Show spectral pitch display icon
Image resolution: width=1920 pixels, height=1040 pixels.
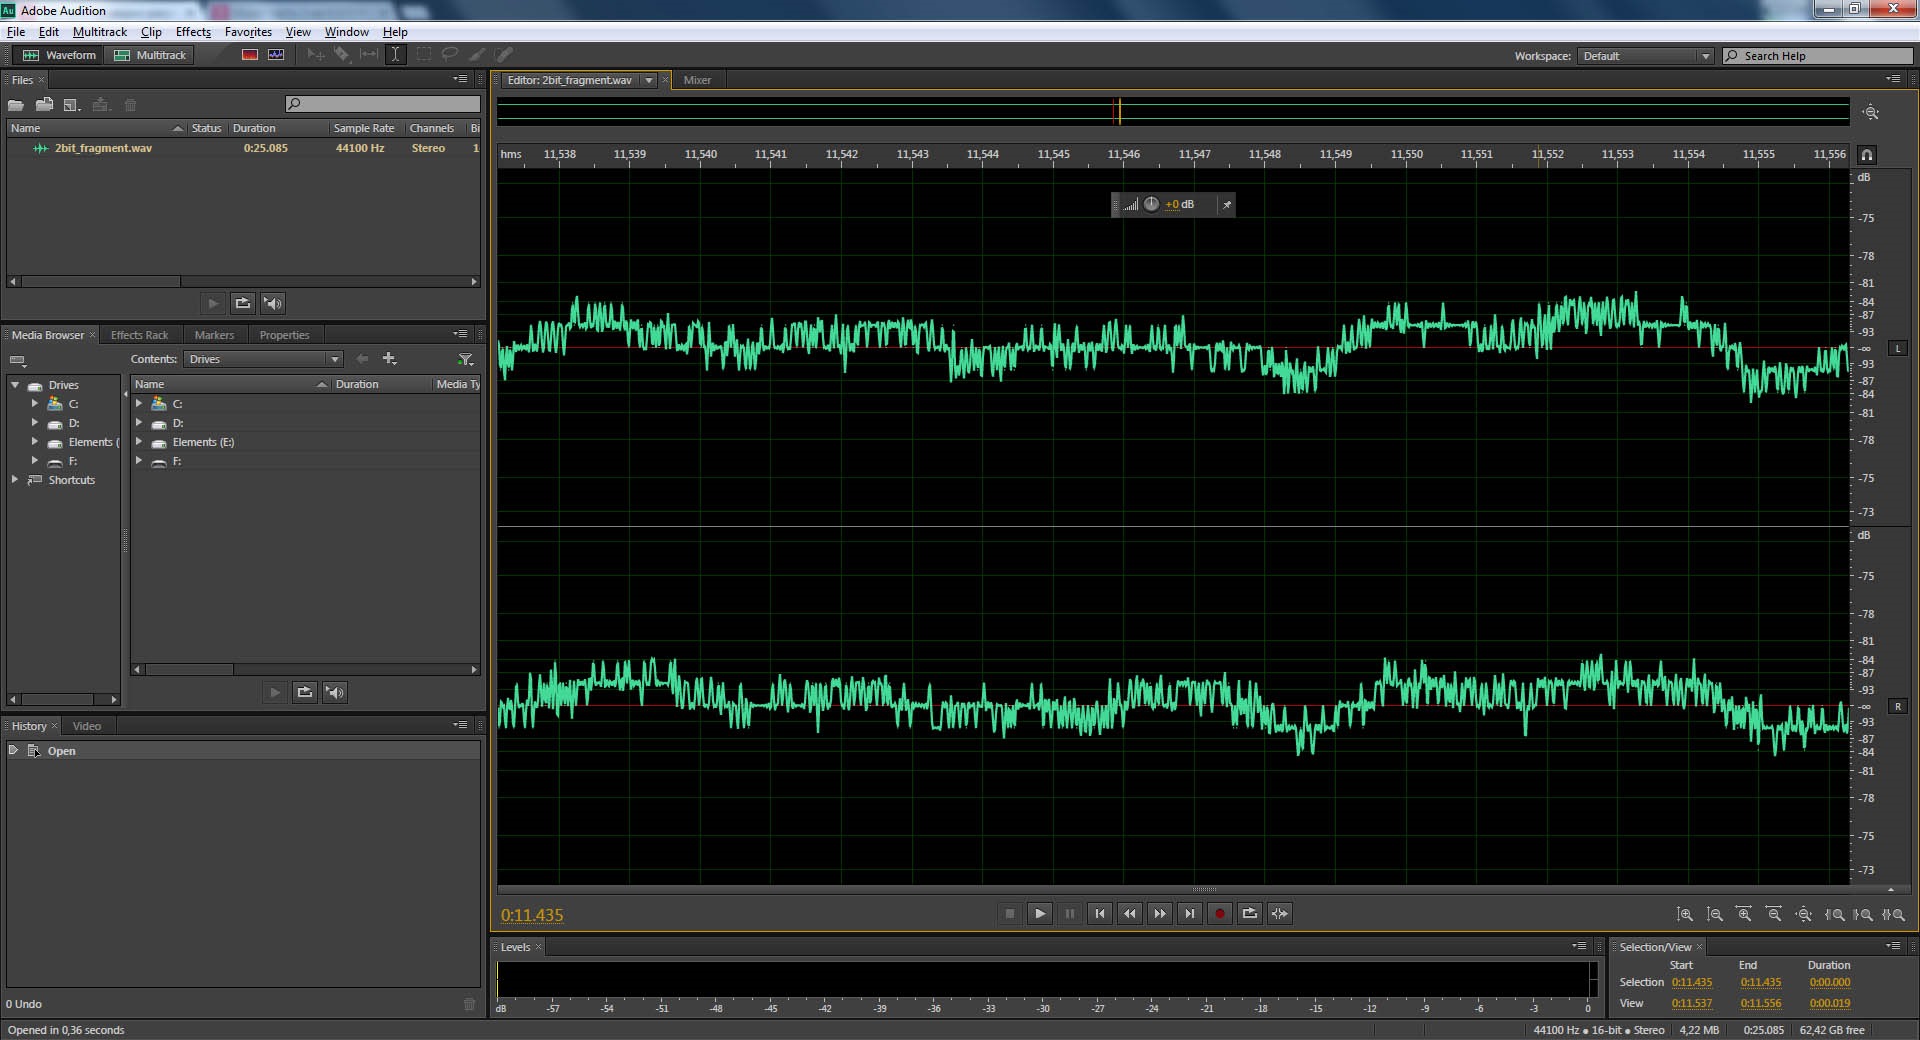(x=276, y=55)
